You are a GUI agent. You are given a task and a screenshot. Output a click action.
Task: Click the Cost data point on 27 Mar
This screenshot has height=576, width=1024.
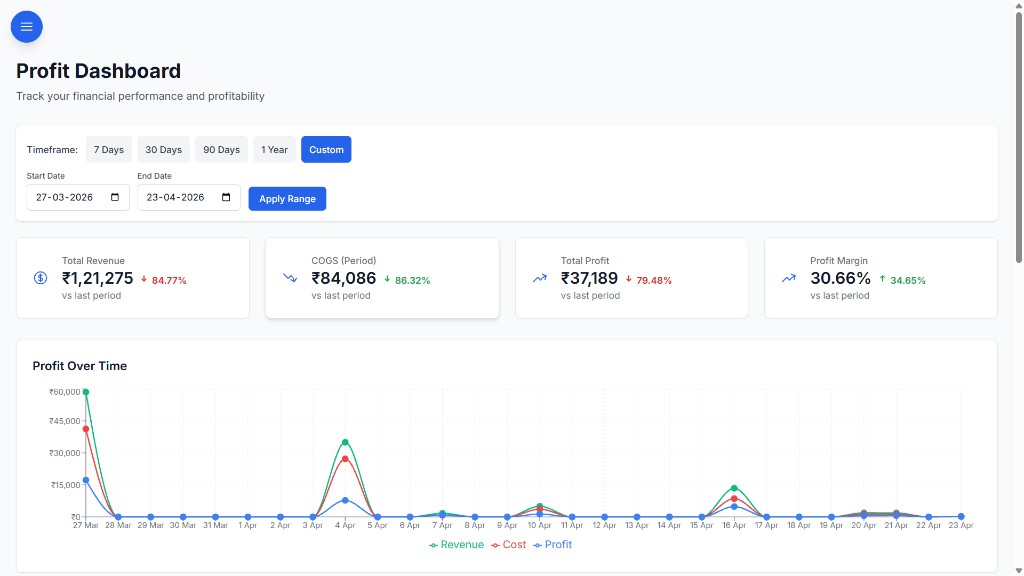[x=86, y=429]
